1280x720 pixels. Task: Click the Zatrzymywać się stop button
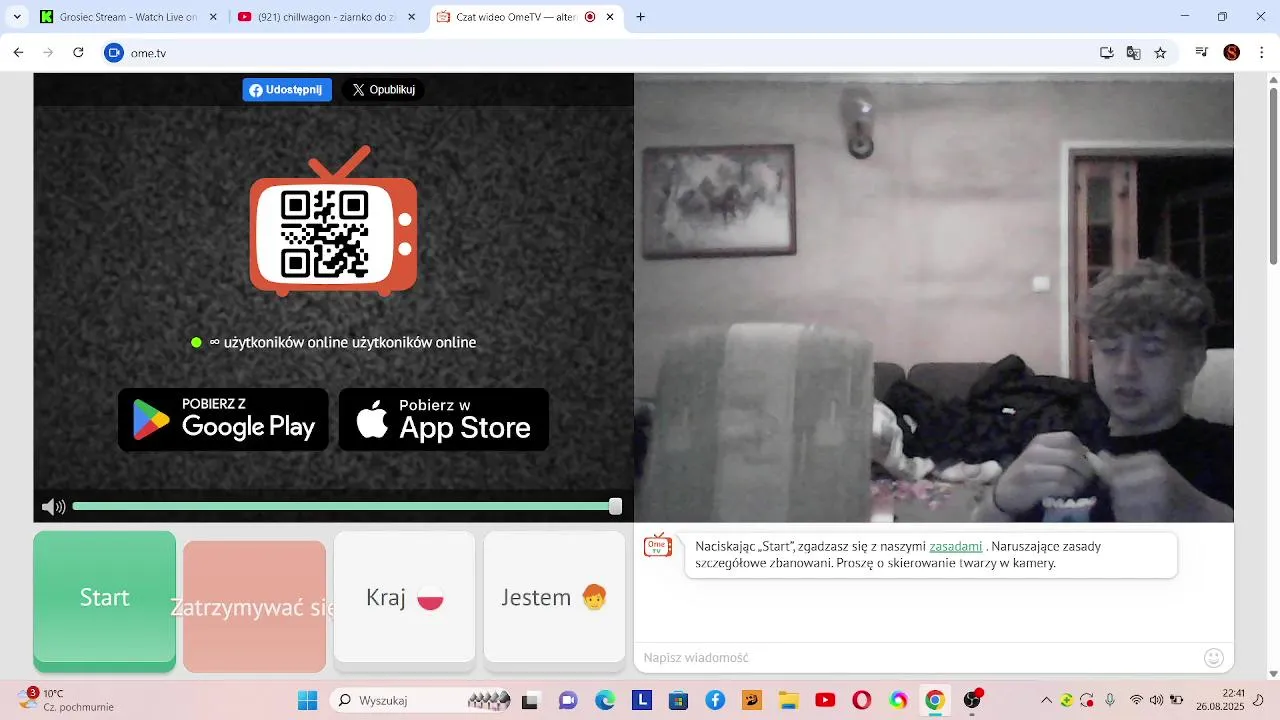(x=254, y=606)
